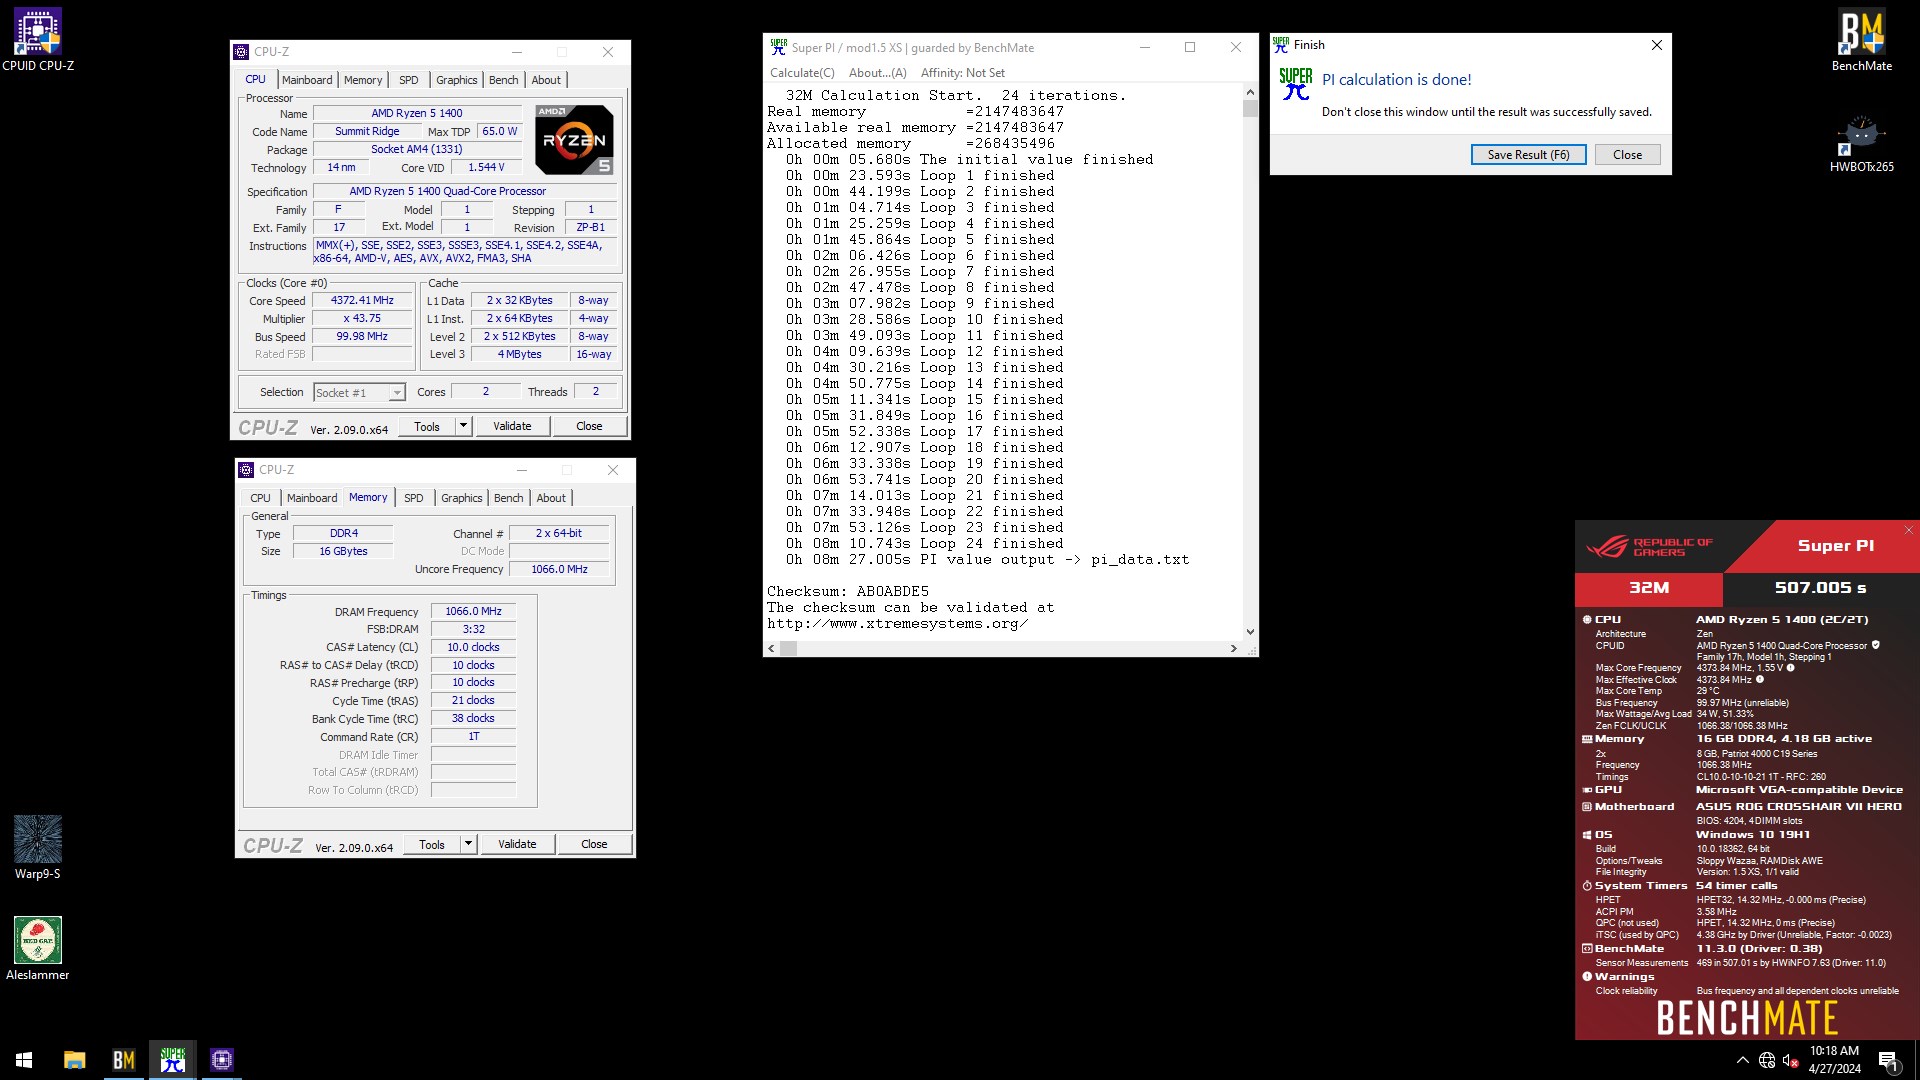Viewport: 1920px width, 1080px height.
Task: Close the BenchMate result overlay
Action: click(x=1908, y=530)
